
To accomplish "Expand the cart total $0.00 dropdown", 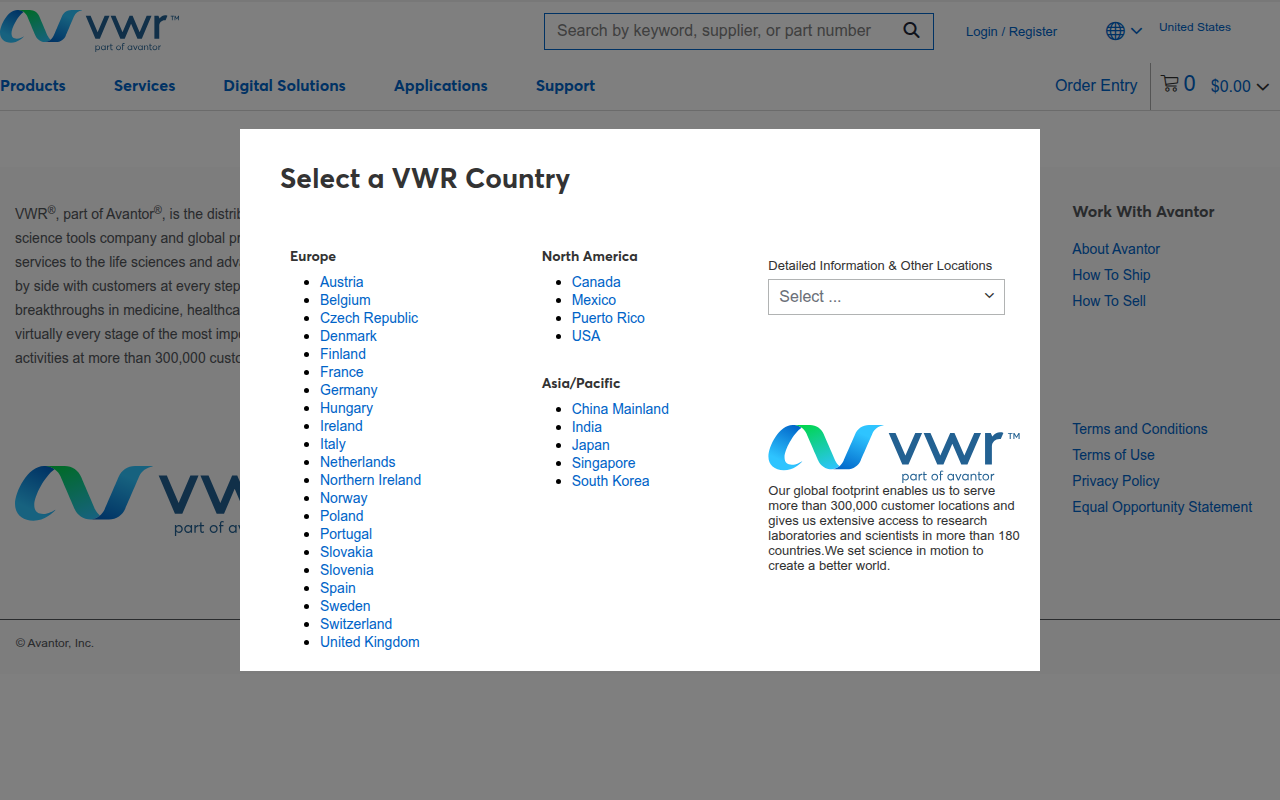I will point(1240,86).
